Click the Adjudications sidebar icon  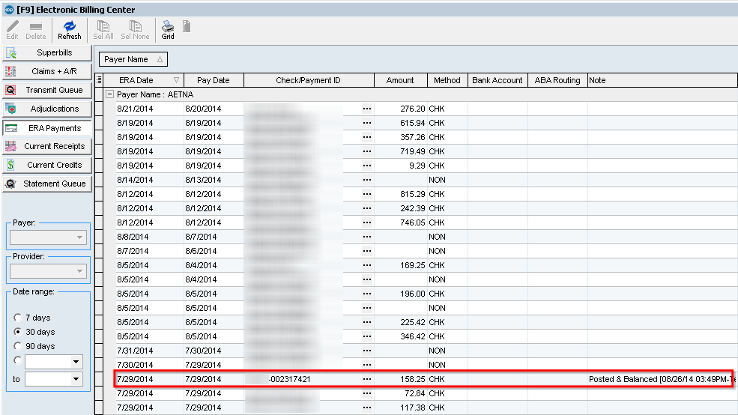[11, 109]
